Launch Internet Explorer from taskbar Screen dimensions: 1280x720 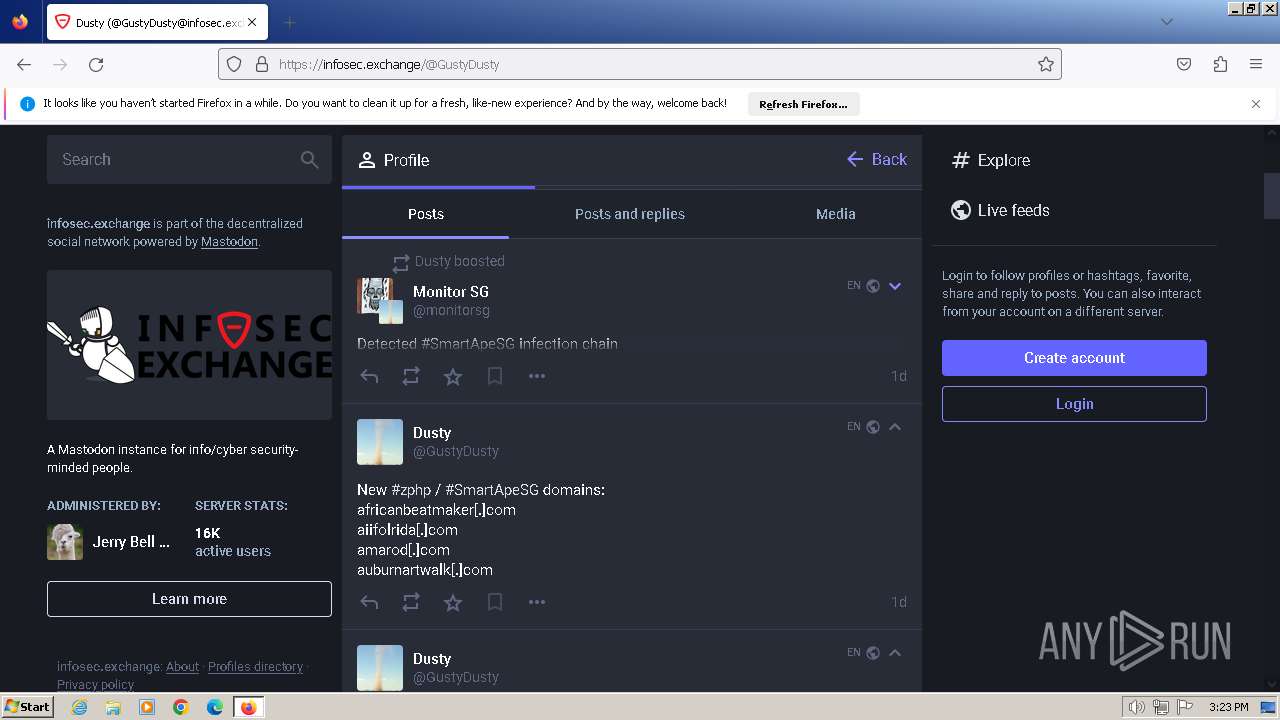coord(79,707)
